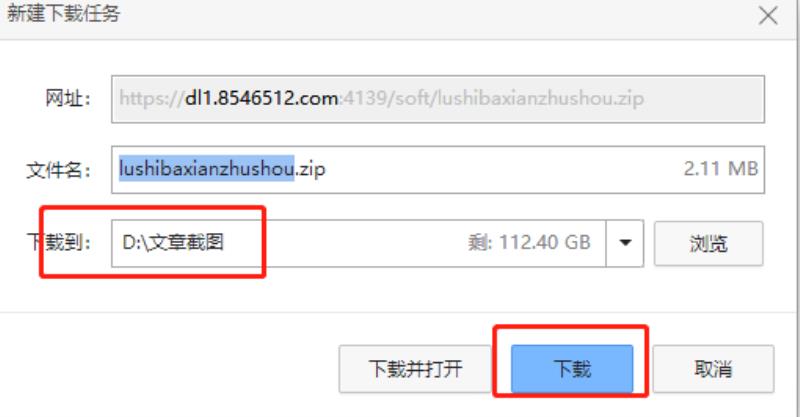
Task: Click lushibaxianzhushou.zip at end of URL
Action: 540,99
